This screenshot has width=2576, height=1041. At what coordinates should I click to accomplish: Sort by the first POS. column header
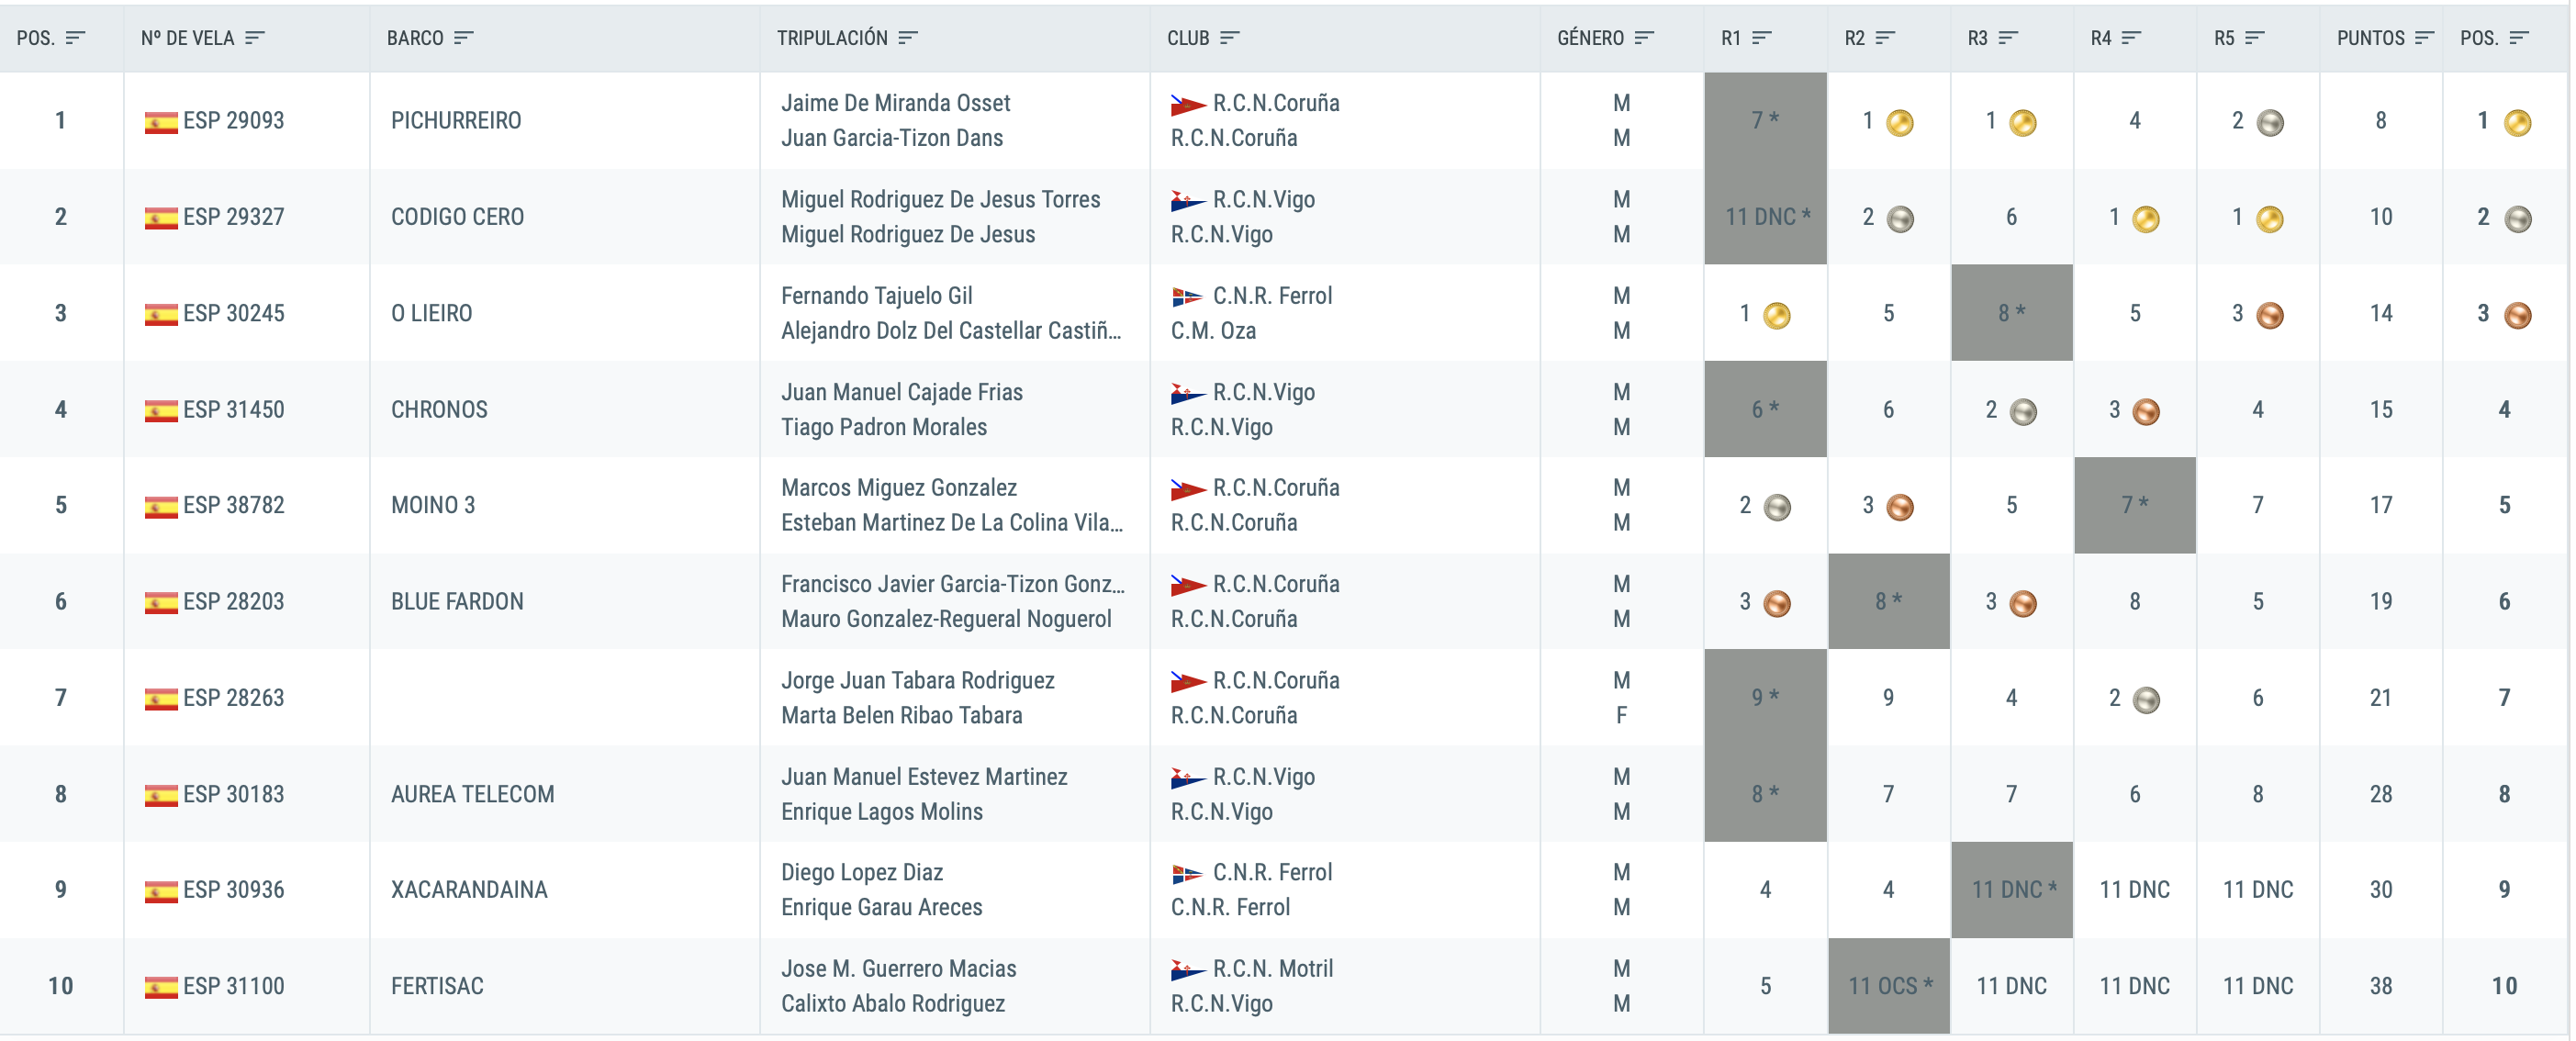(50, 38)
